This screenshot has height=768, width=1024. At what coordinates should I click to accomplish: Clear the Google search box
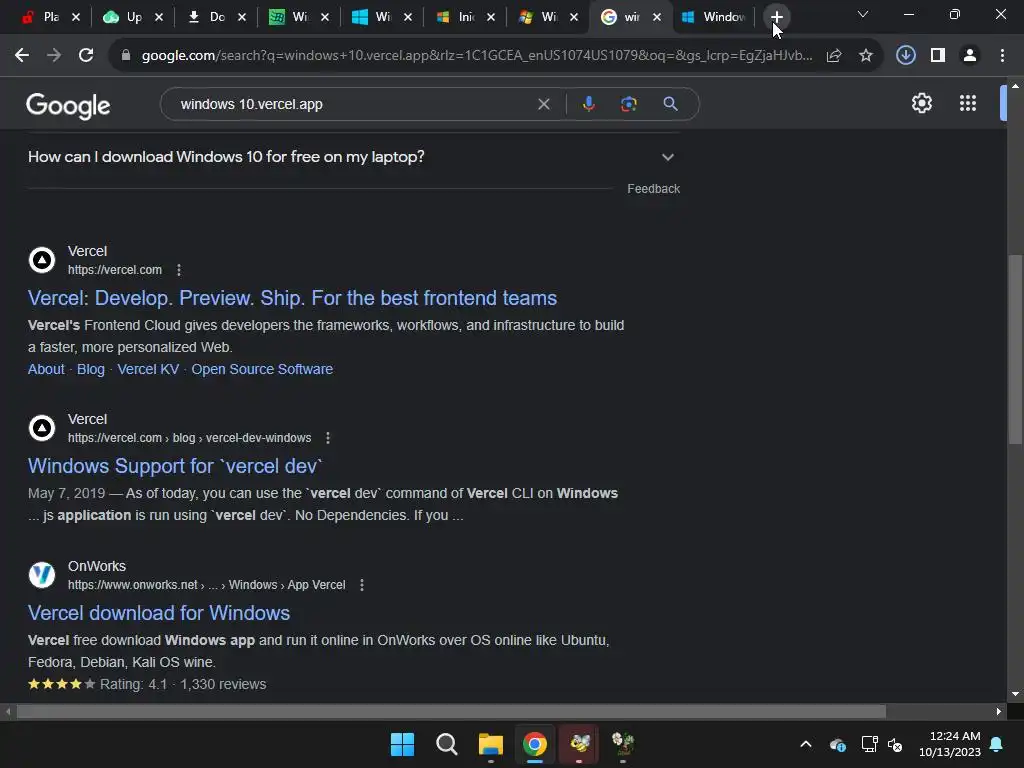click(543, 104)
